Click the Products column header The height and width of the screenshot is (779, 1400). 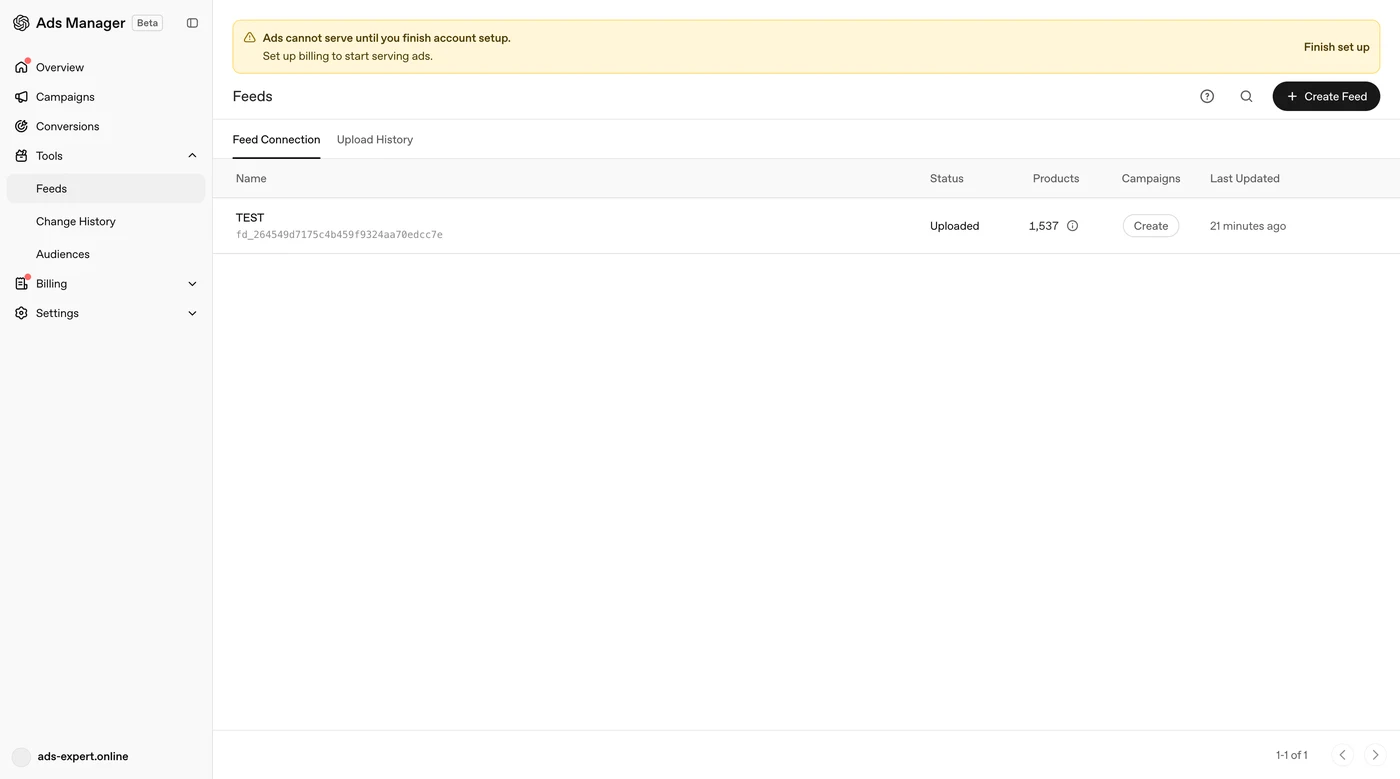click(1056, 179)
